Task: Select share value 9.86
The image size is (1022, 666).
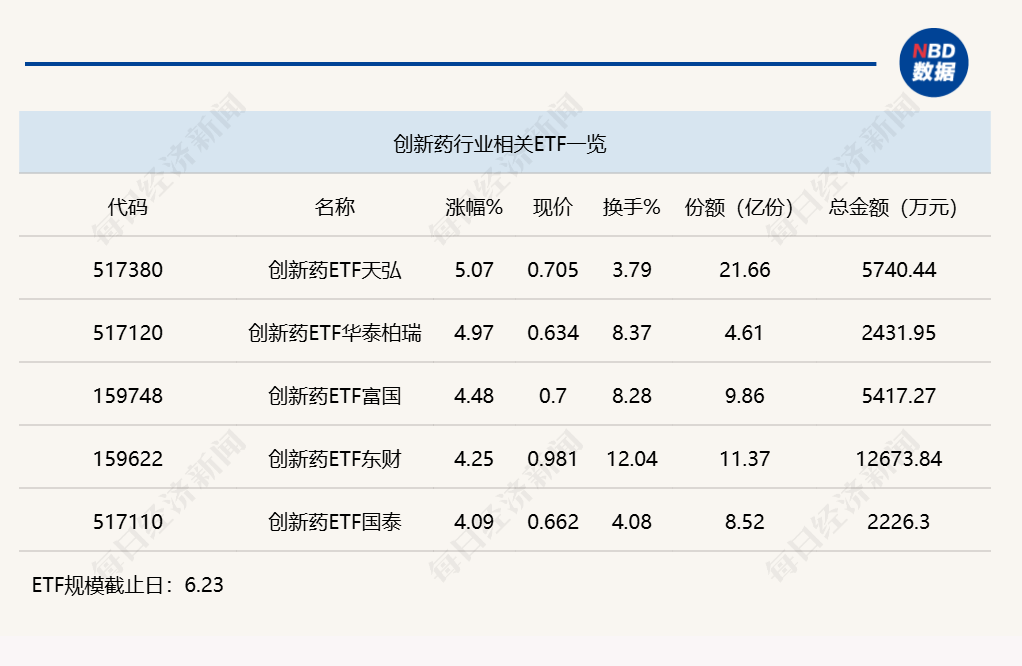Action: click(x=744, y=396)
